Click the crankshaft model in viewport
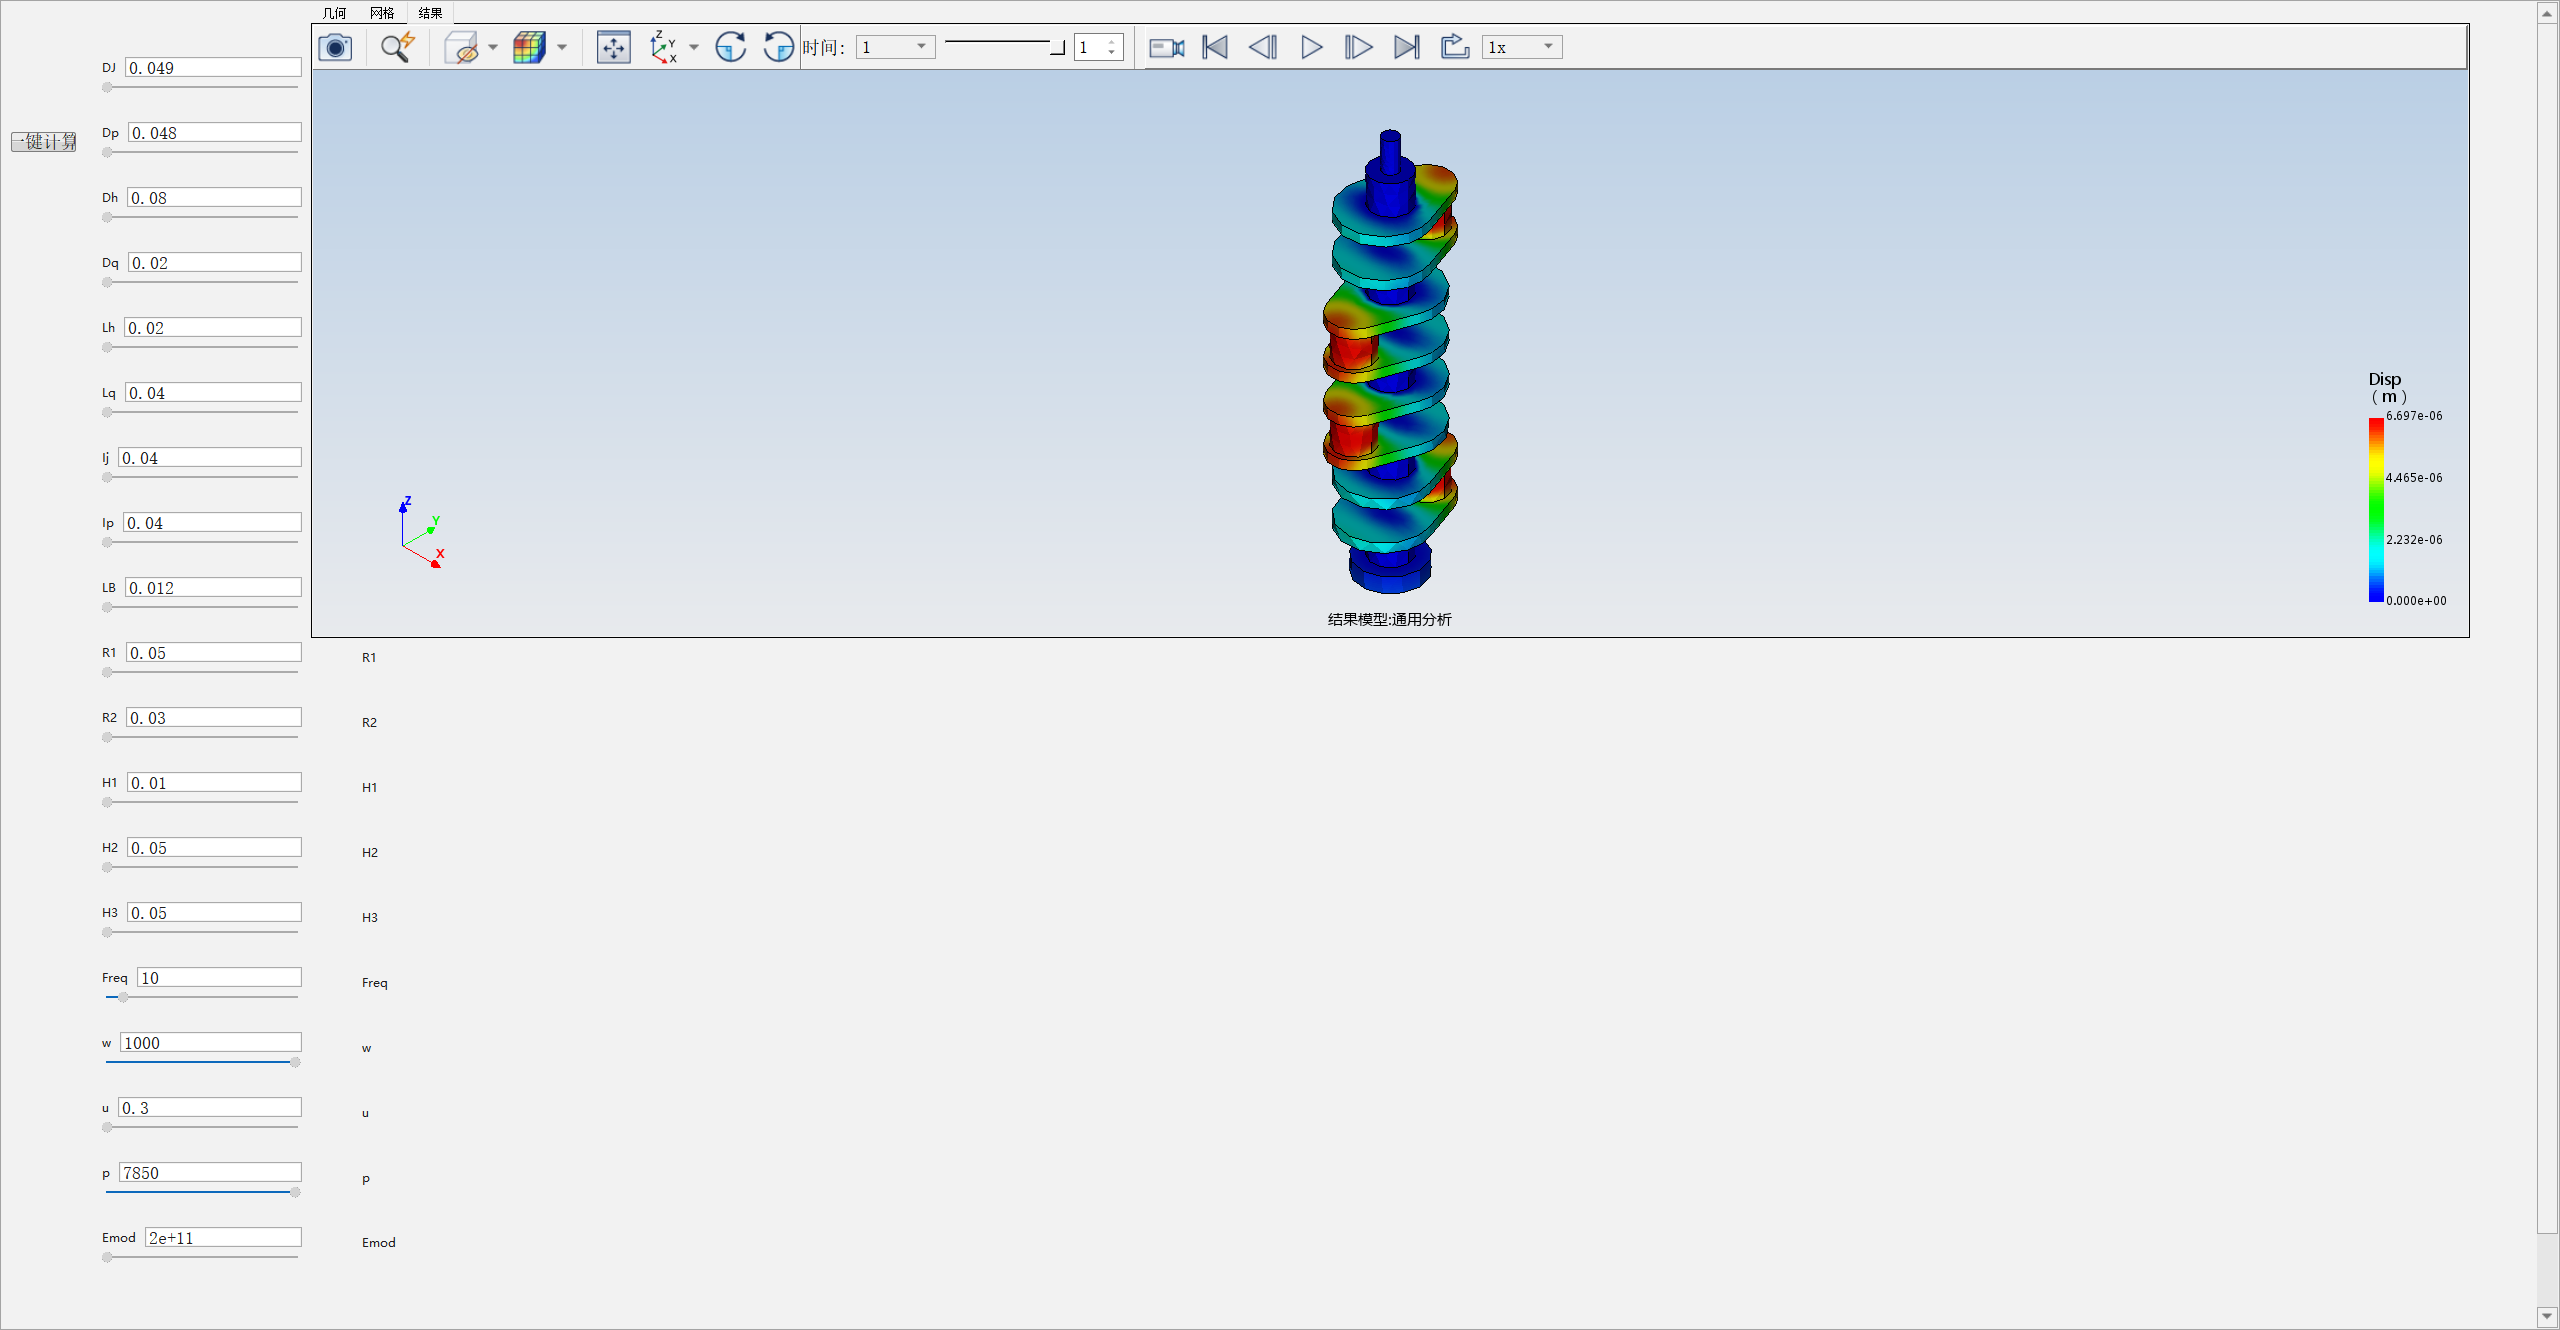Image resolution: width=2560 pixels, height=1330 pixels. pos(1390,360)
